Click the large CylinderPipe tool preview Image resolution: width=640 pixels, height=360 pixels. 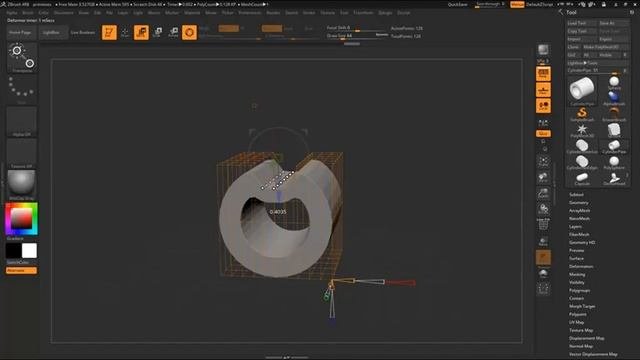pos(582,91)
